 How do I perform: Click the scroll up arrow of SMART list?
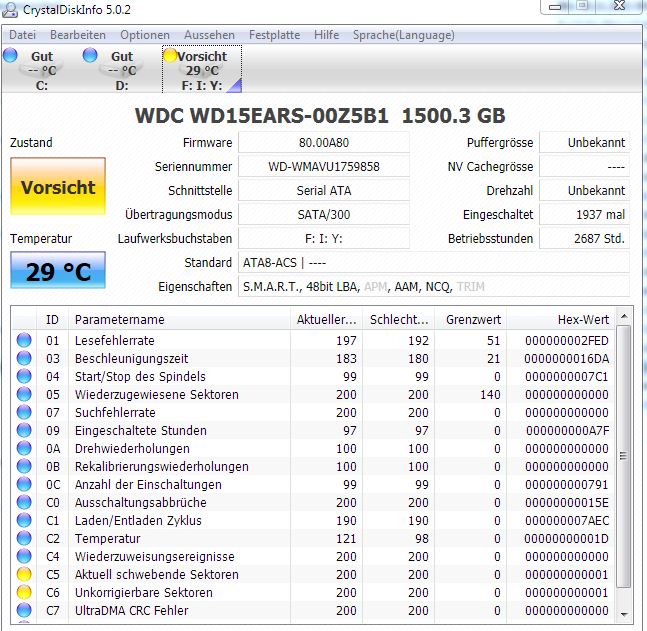pyautogui.click(x=624, y=317)
